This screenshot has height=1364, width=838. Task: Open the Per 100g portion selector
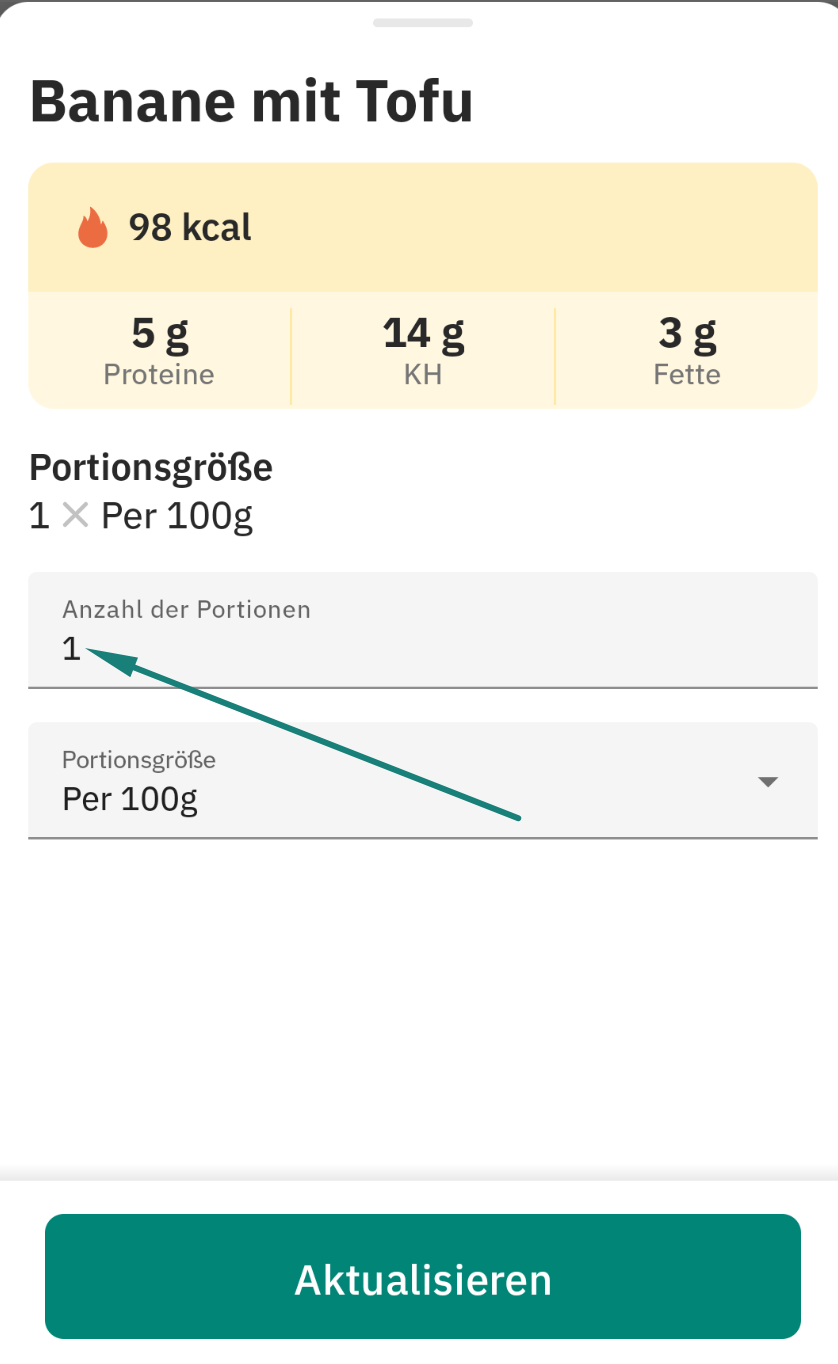(x=423, y=780)
